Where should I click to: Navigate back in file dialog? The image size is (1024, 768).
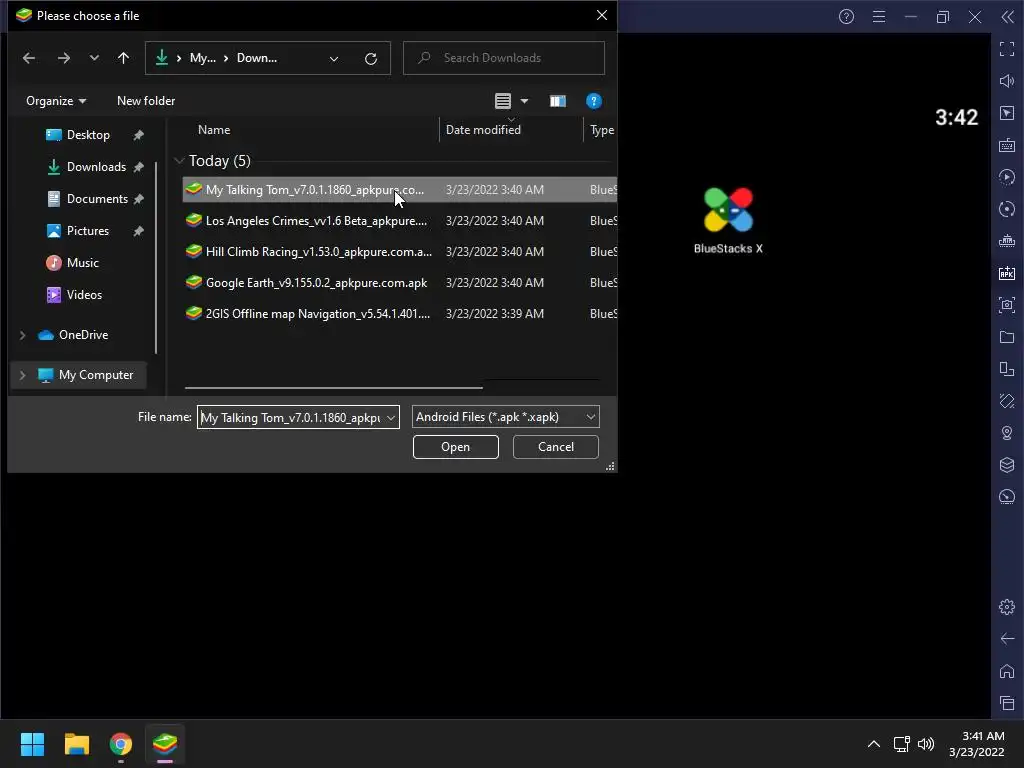click(x=29, y=58)
